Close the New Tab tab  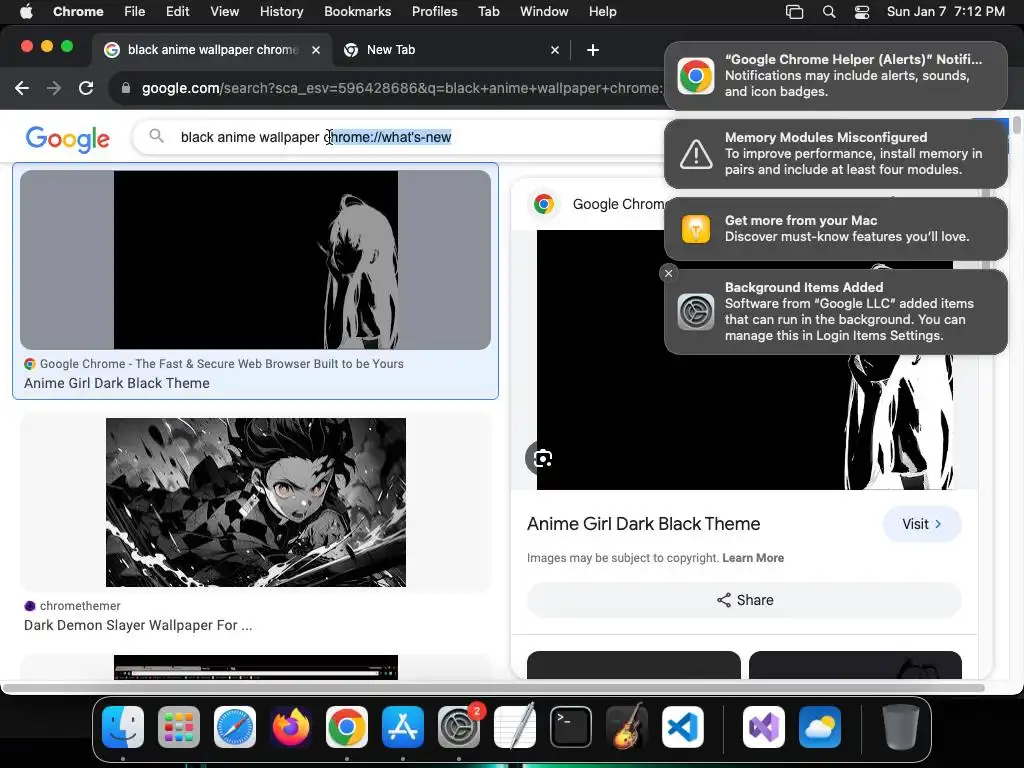(x=555, y=50)
